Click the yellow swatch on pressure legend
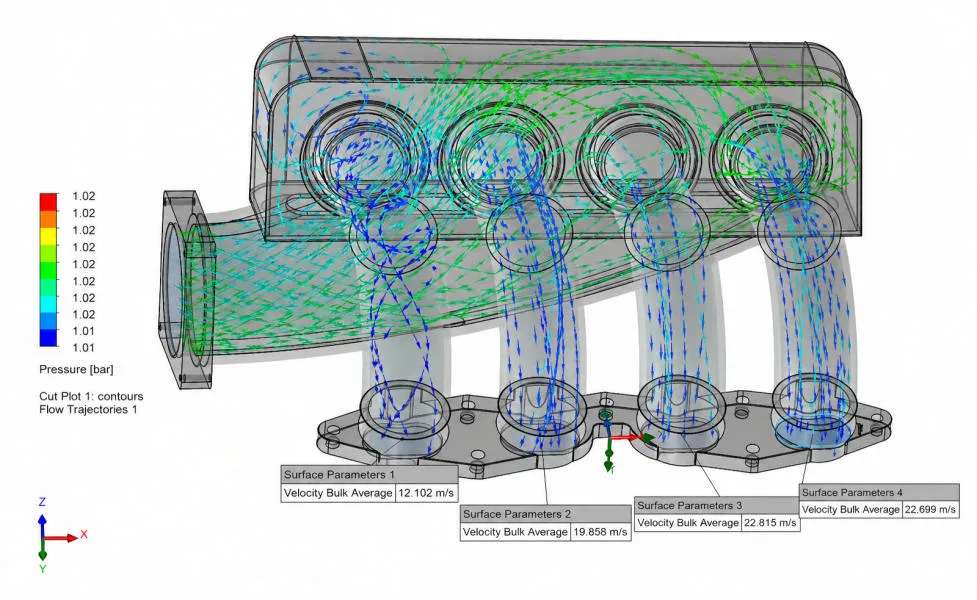977x600 pixels. tap(49, 236)
